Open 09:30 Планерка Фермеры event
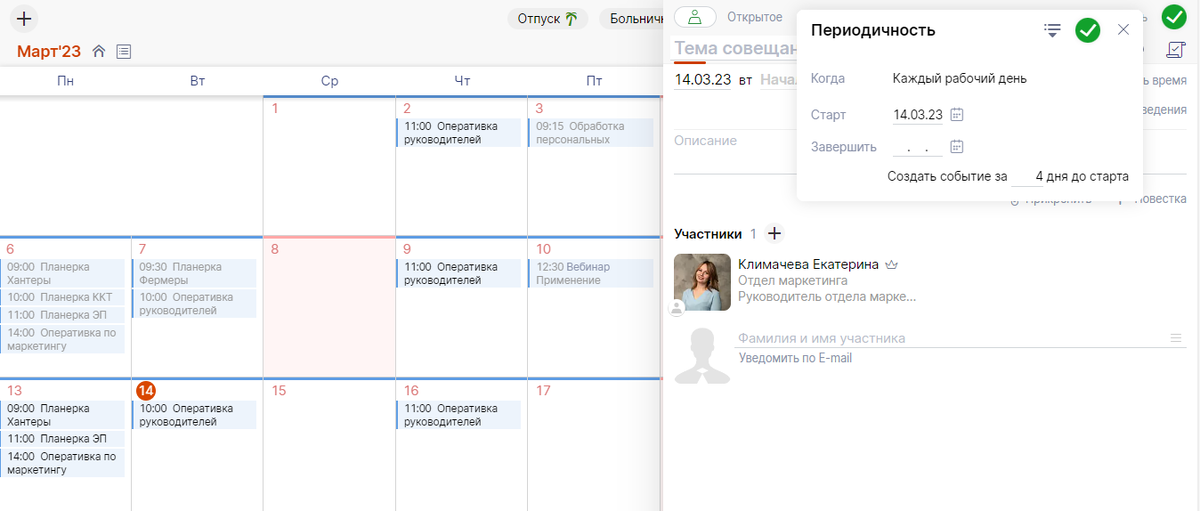 click(x=194, y=273)
